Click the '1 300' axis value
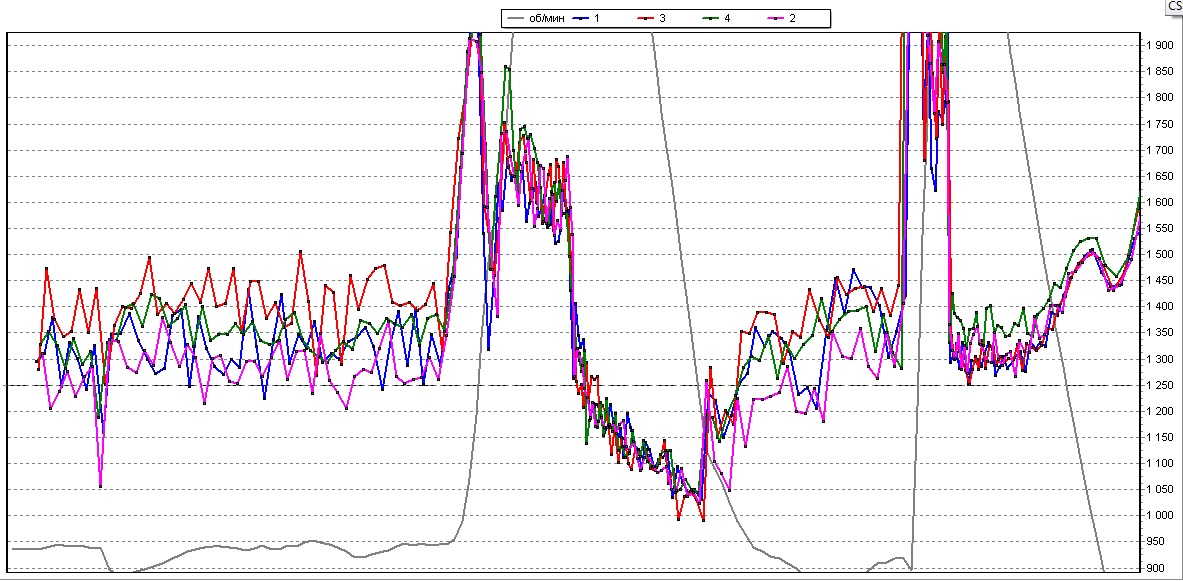The image size is (1183, 581). (1159, 359)
